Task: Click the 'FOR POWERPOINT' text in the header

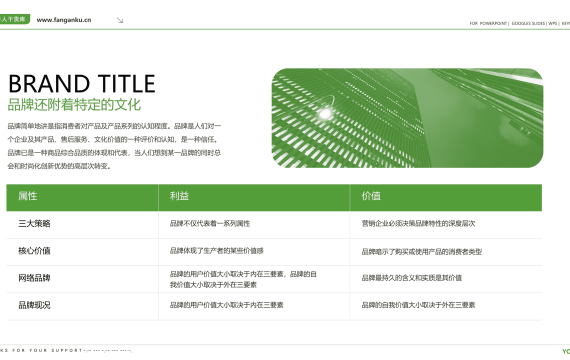Action: 488,23
